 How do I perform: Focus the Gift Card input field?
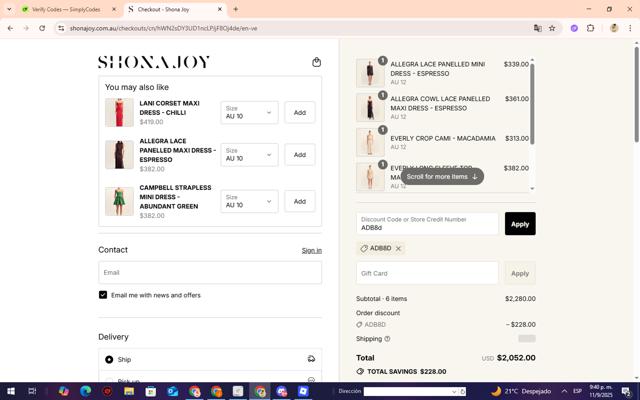(x=427, y=273)
